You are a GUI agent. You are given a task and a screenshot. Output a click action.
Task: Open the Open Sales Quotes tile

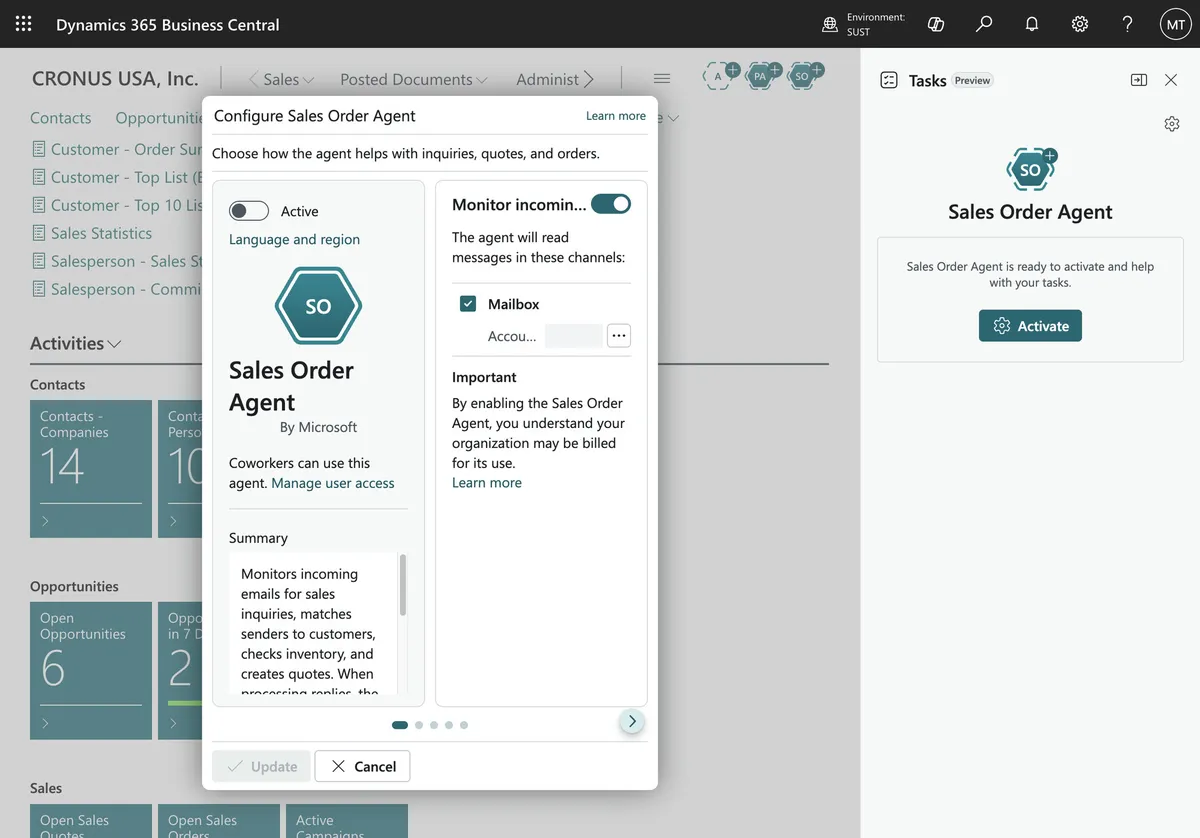pyautogui.click(x=91, y=821)
